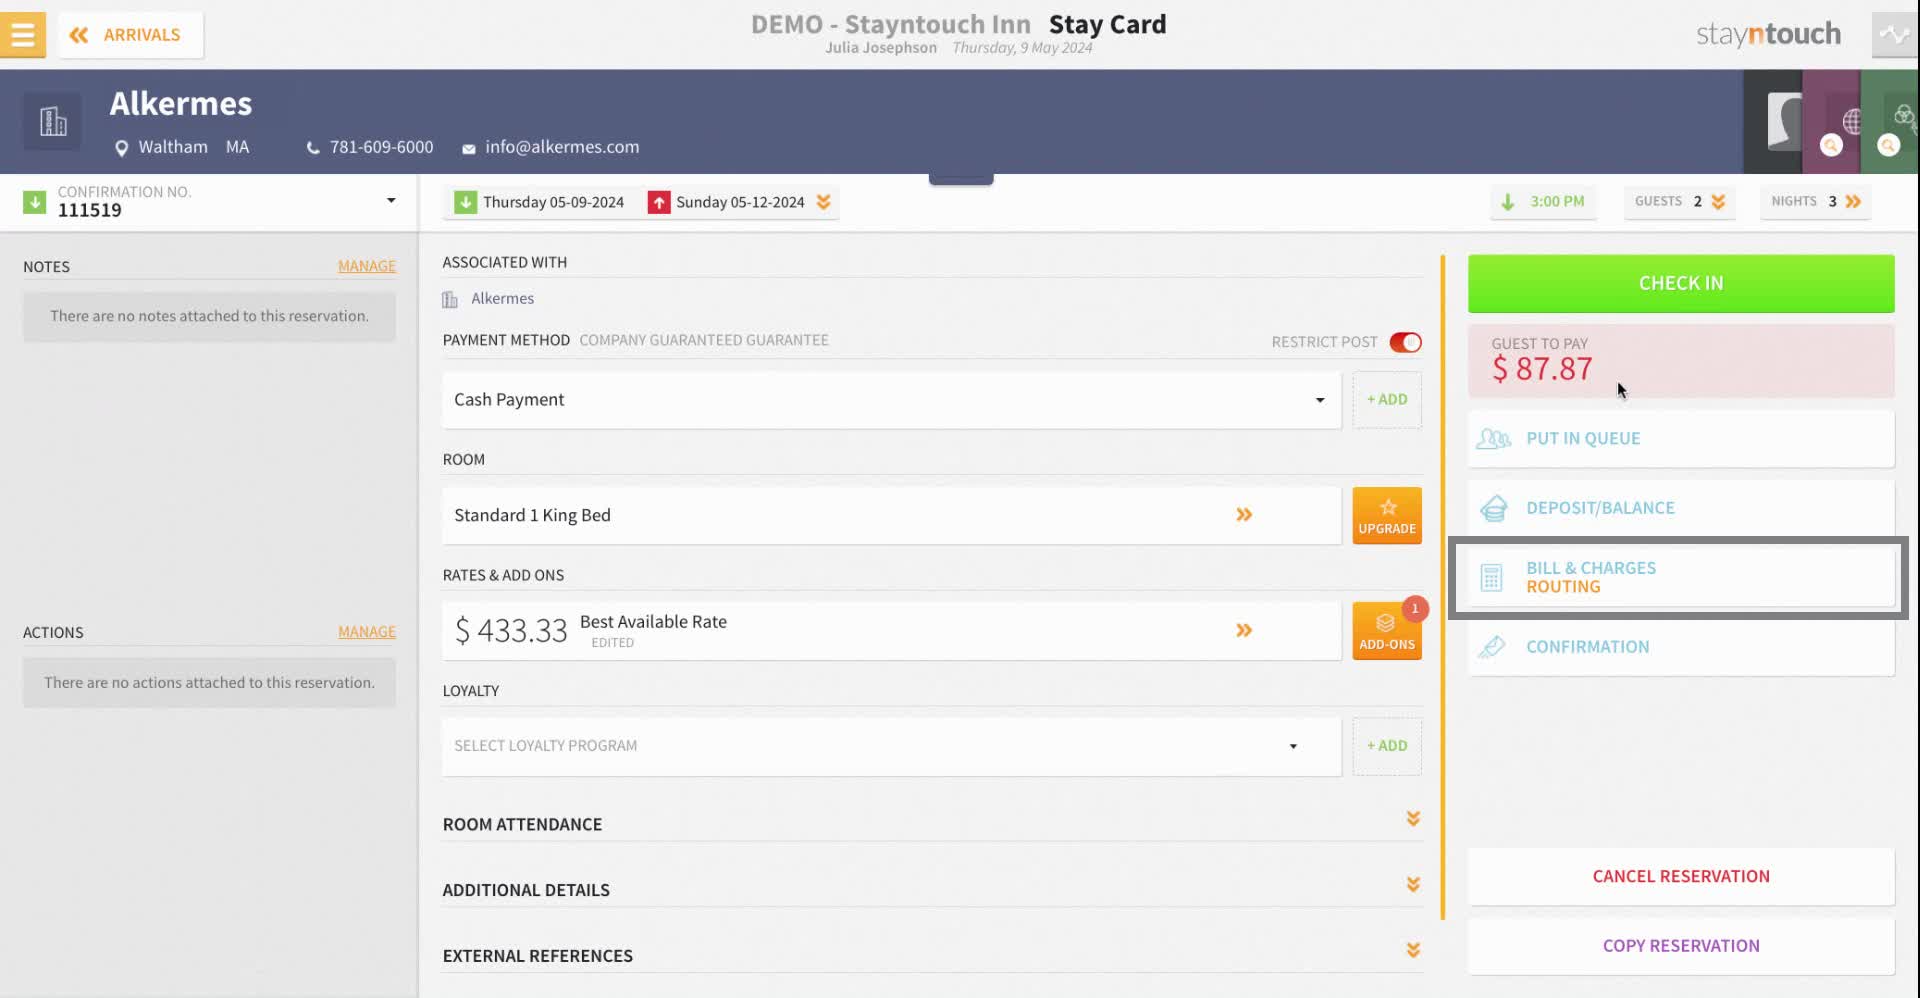Click the Thursday 05-09-2024 arrival date
This screenshot has height=998, width=1920.
coord(553,202)
